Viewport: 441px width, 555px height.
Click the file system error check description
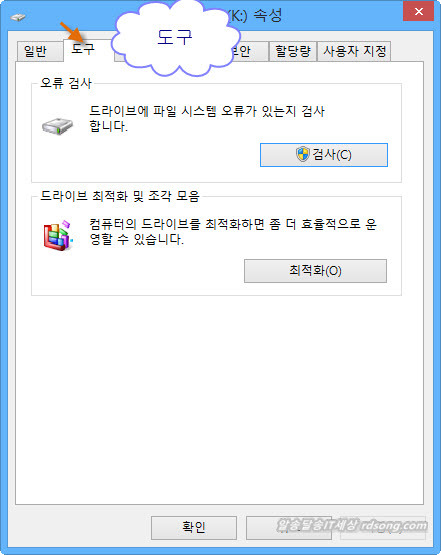(207, 119)
